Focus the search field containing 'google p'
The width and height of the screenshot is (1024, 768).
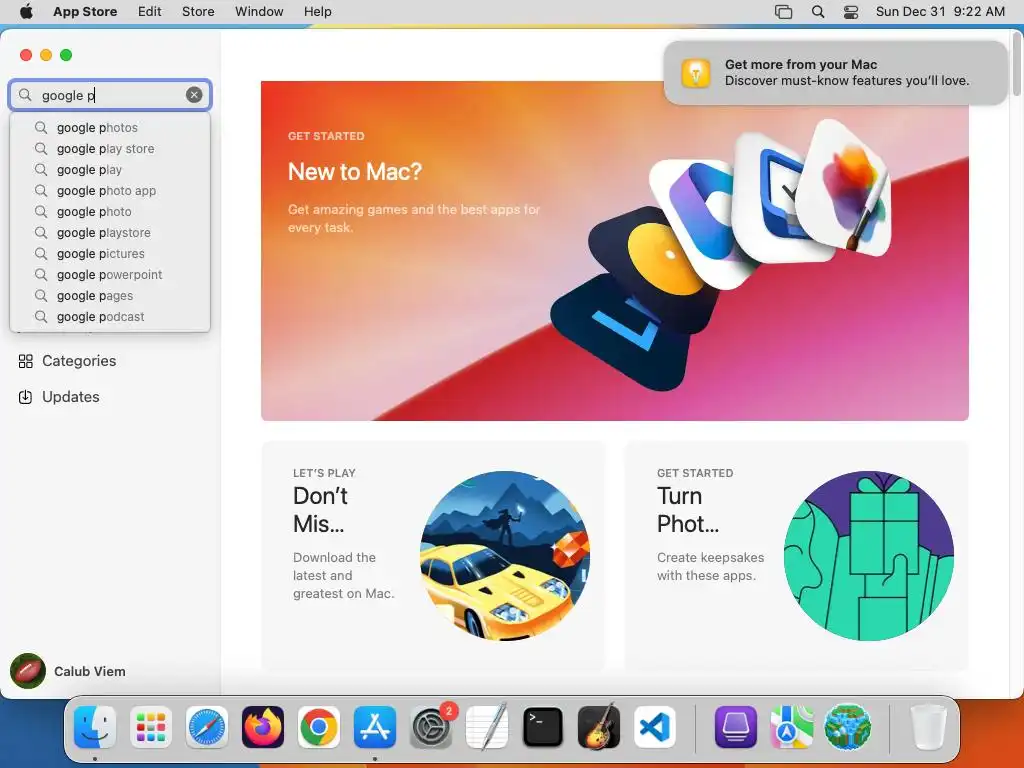(110, 95)
